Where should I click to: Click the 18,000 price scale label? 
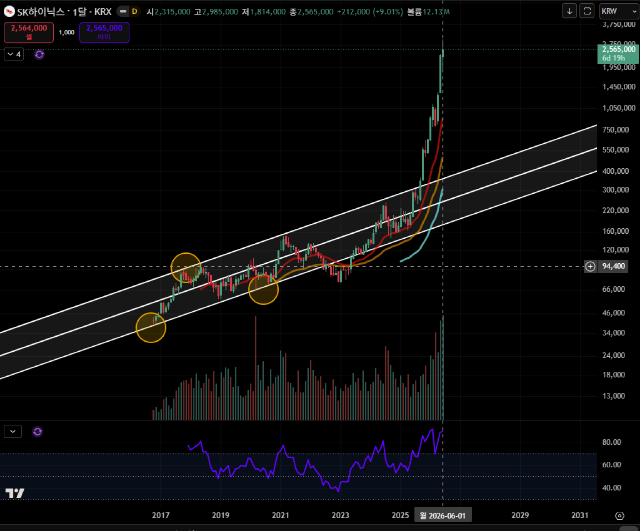tap(613, 375)
